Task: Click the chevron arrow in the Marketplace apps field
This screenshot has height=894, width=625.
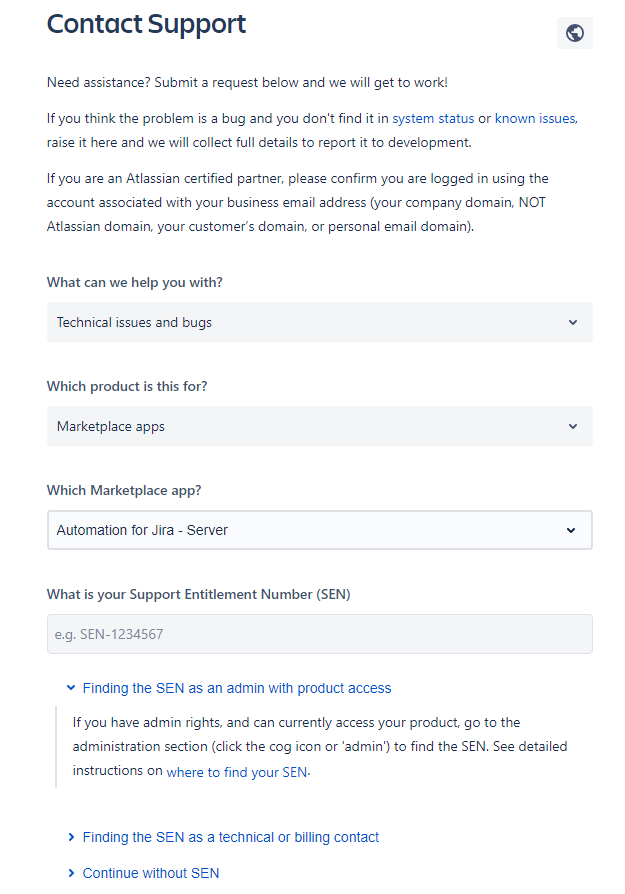Action: pyautogui.click(x=573, y=426)
